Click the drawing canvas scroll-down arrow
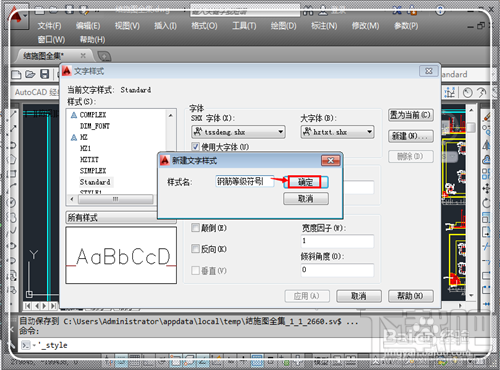This screenshot has width=500, height=370. (x=471, y=295)
